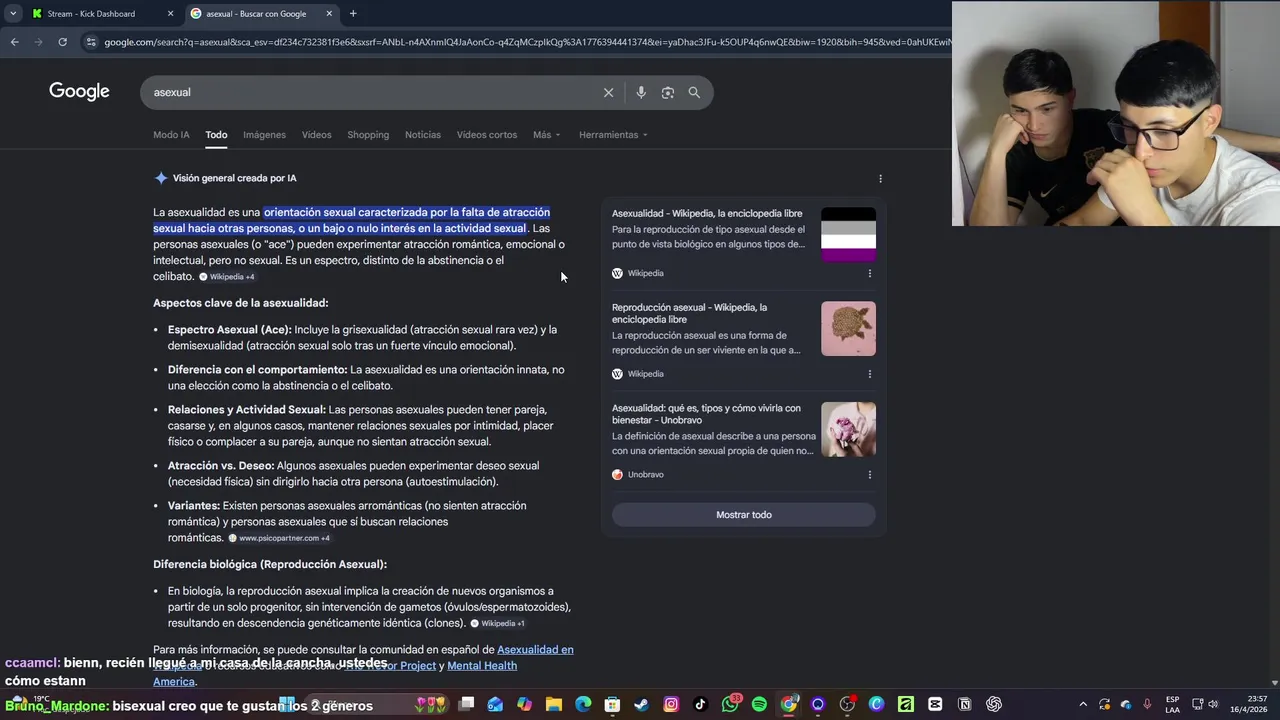Open Microsoft Edge from the taskbar
The image size is (1280, 720).
[x=583, y=704]
